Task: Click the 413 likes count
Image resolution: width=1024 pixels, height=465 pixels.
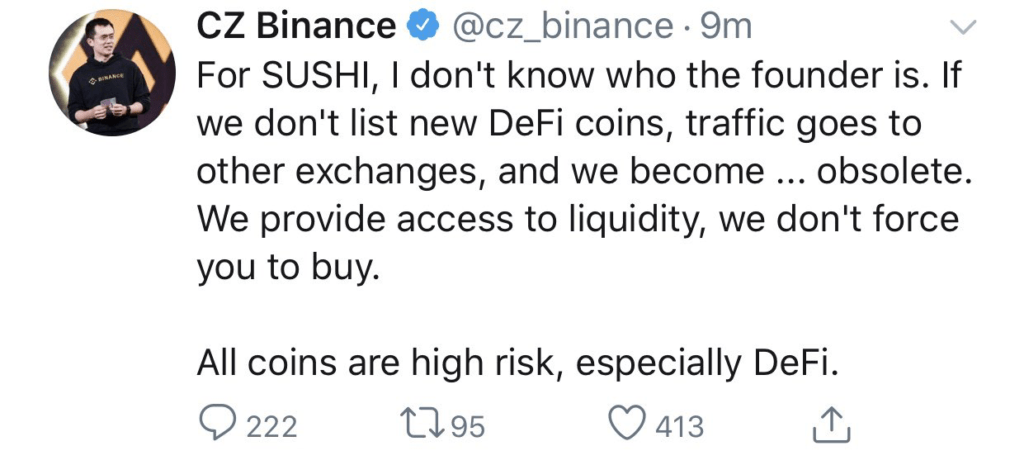Action: click(680, 427)
